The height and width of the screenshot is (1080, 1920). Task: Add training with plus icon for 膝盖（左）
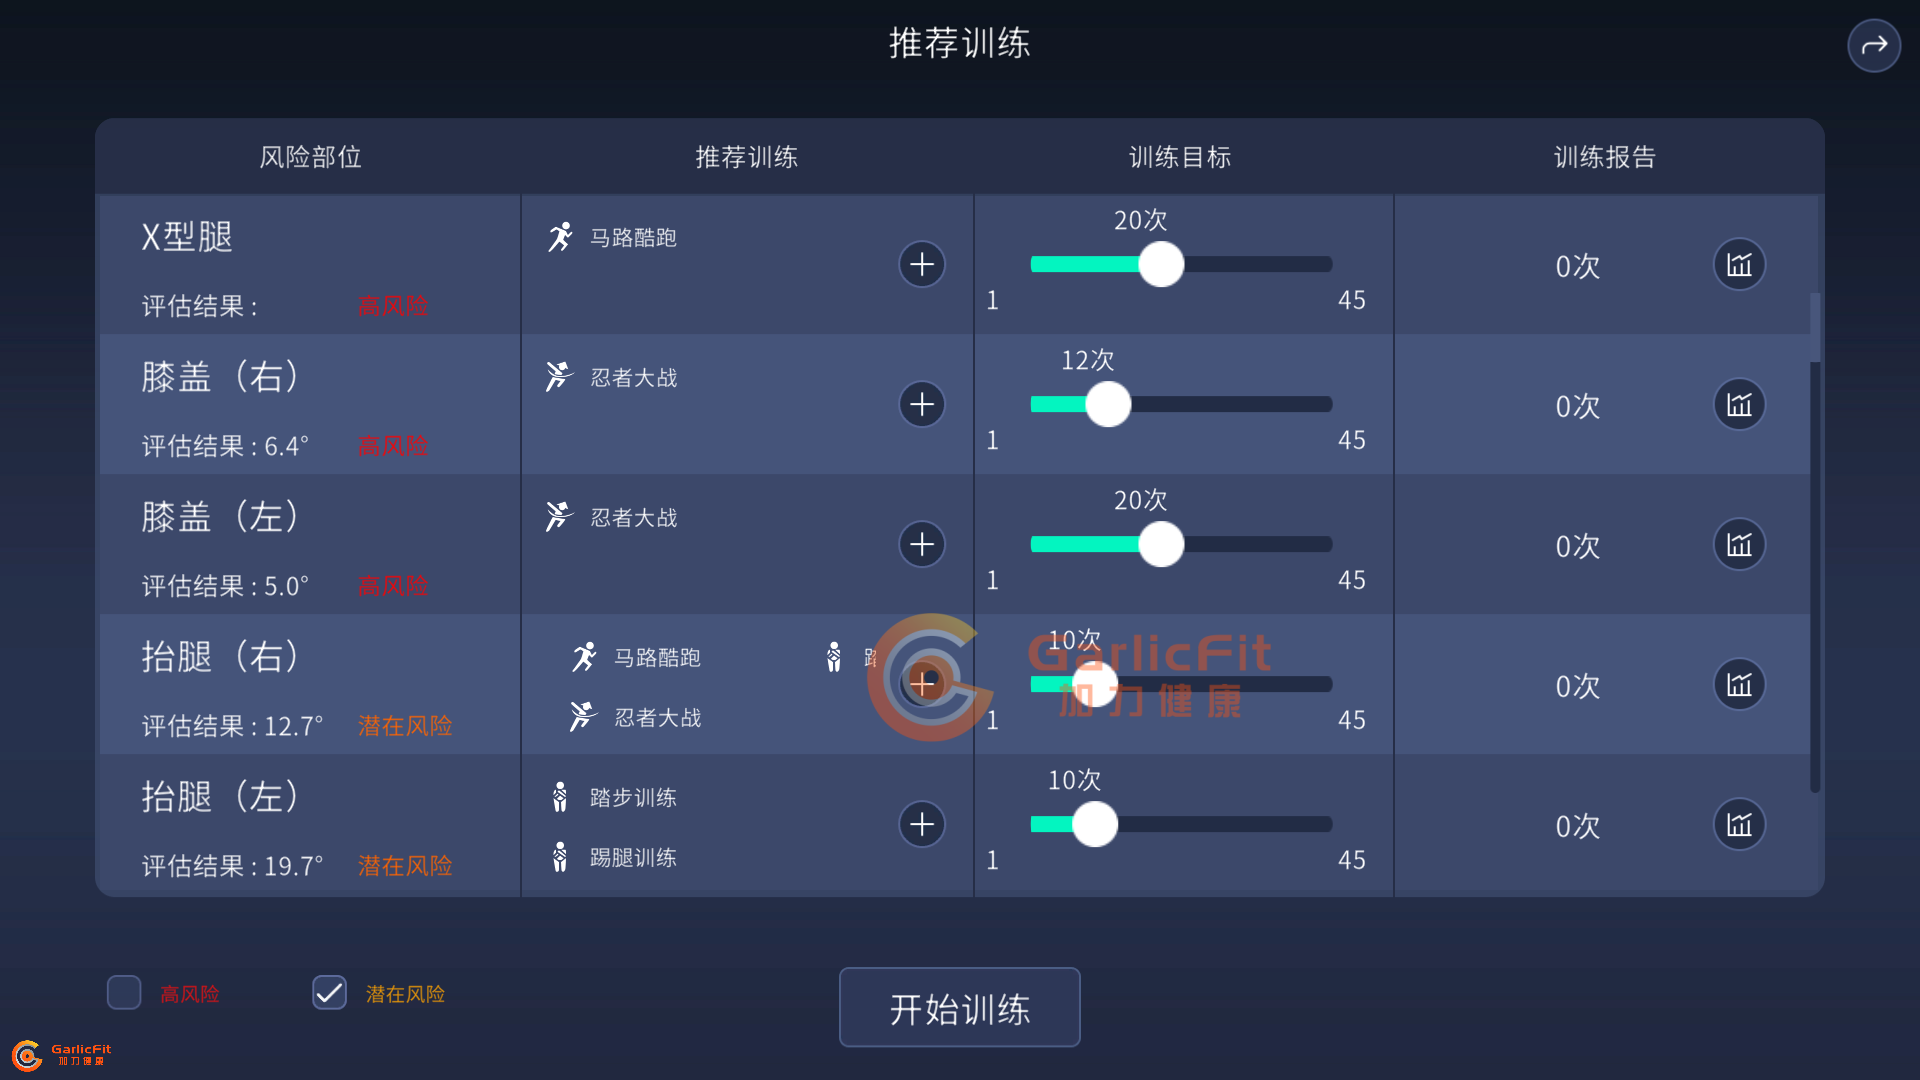[922, 545]
